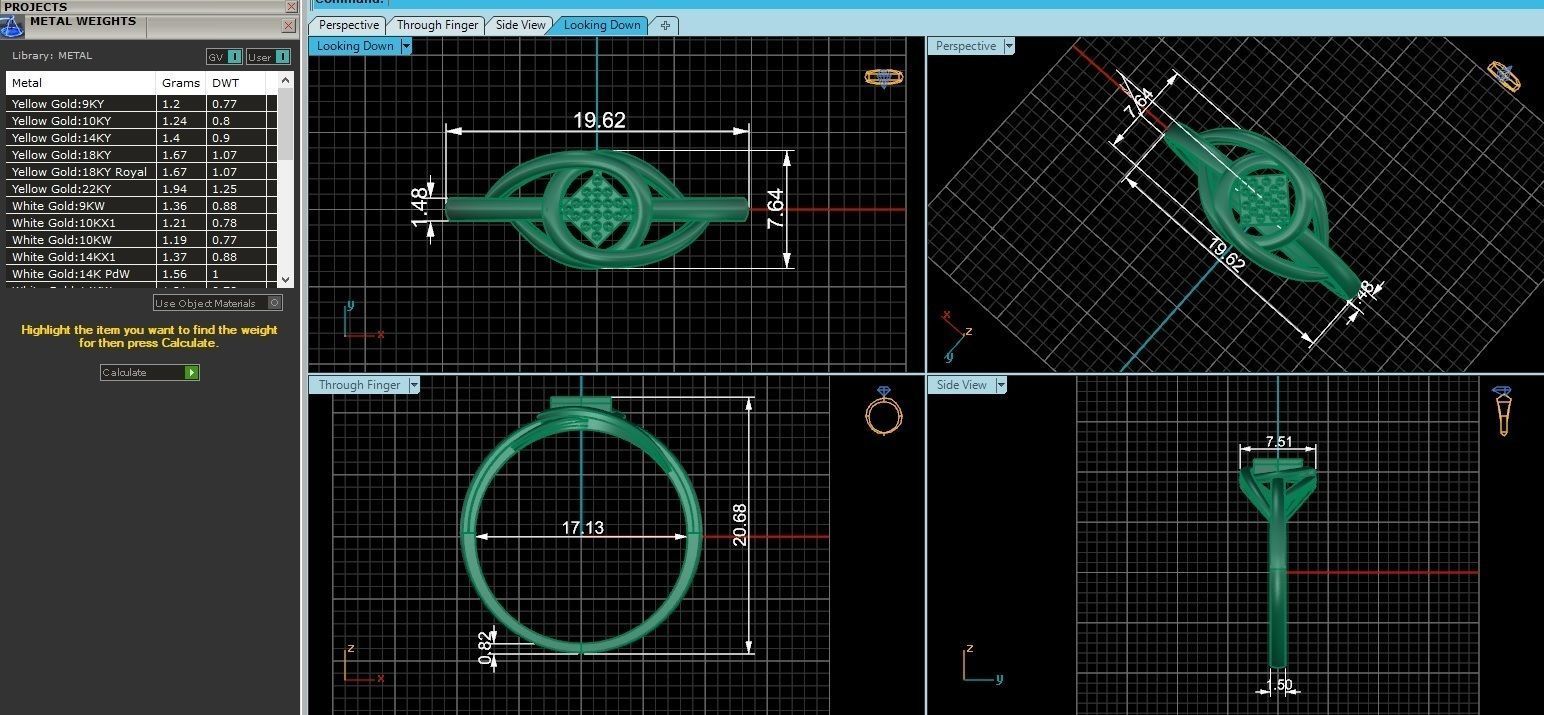Viewport: 1544px width, 715px height.
Task: Click the Through Finger ring orientation icon
Action: [x=884, y=411]
